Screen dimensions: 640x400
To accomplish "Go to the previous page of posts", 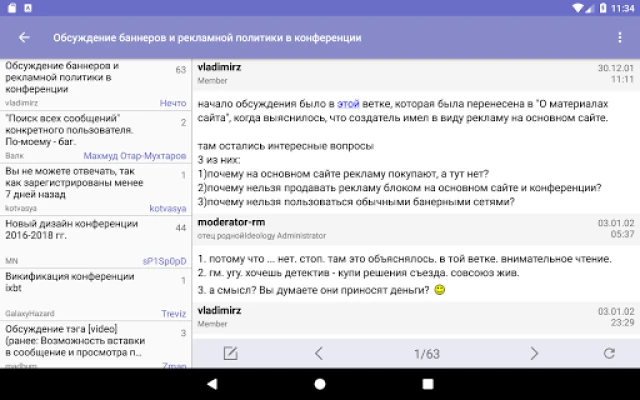I will click(319, 353).
